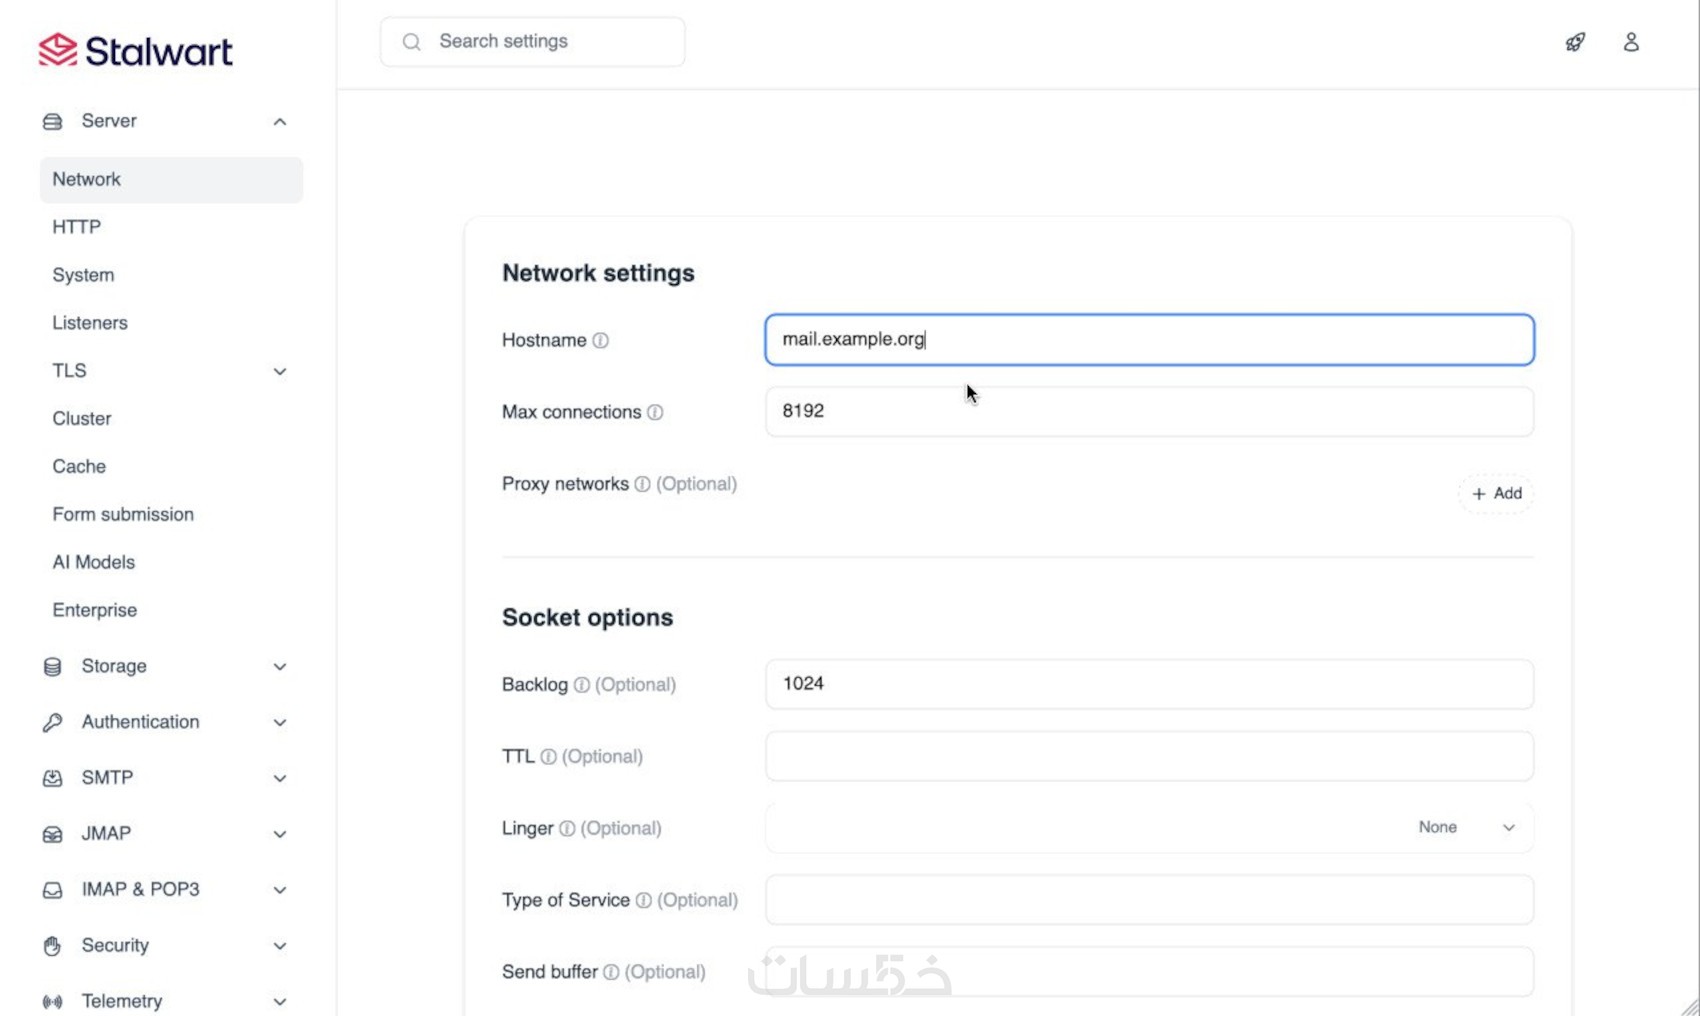Click the Max connections input field
Screen dimensions: 1700x1016
[1149, 412]
